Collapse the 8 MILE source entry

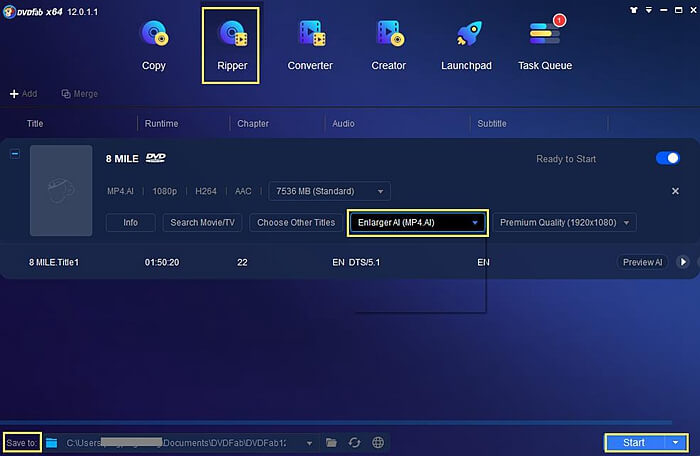15,154
